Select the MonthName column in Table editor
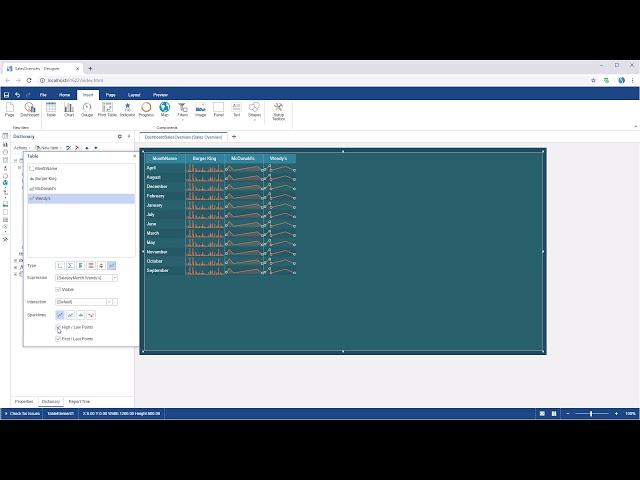 (81, 169)
